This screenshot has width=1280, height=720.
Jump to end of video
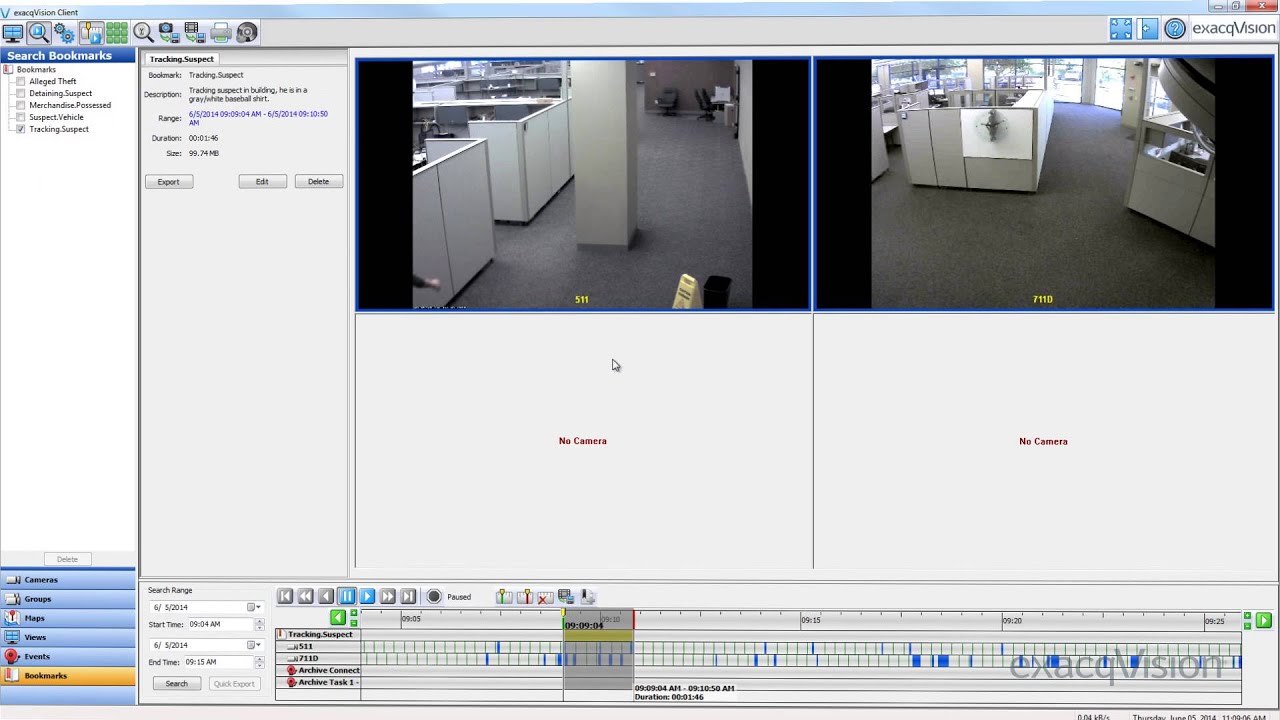click(408, 596)
